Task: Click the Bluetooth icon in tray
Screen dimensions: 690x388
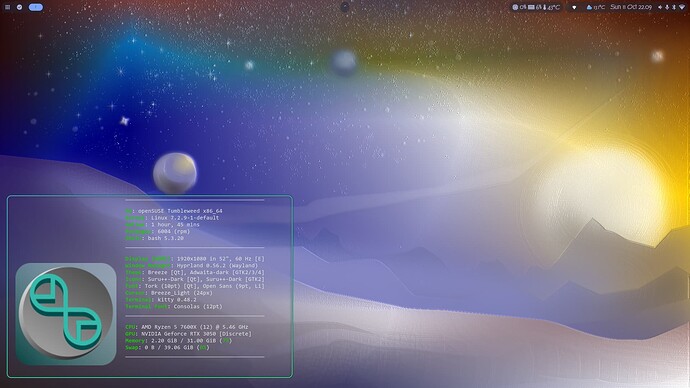Action: point(674,7)
